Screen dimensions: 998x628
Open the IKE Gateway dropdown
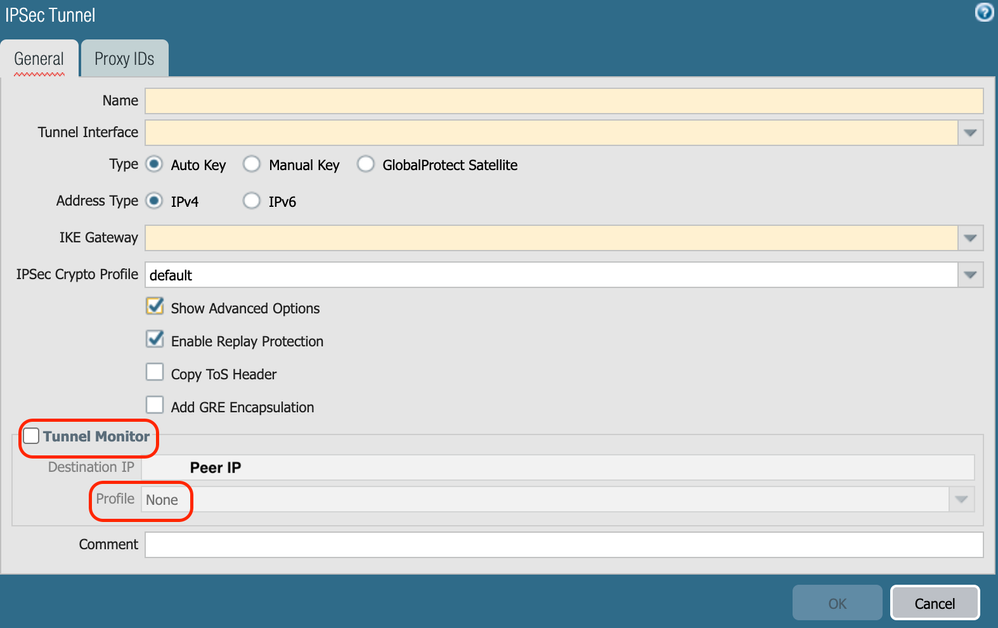970,238
